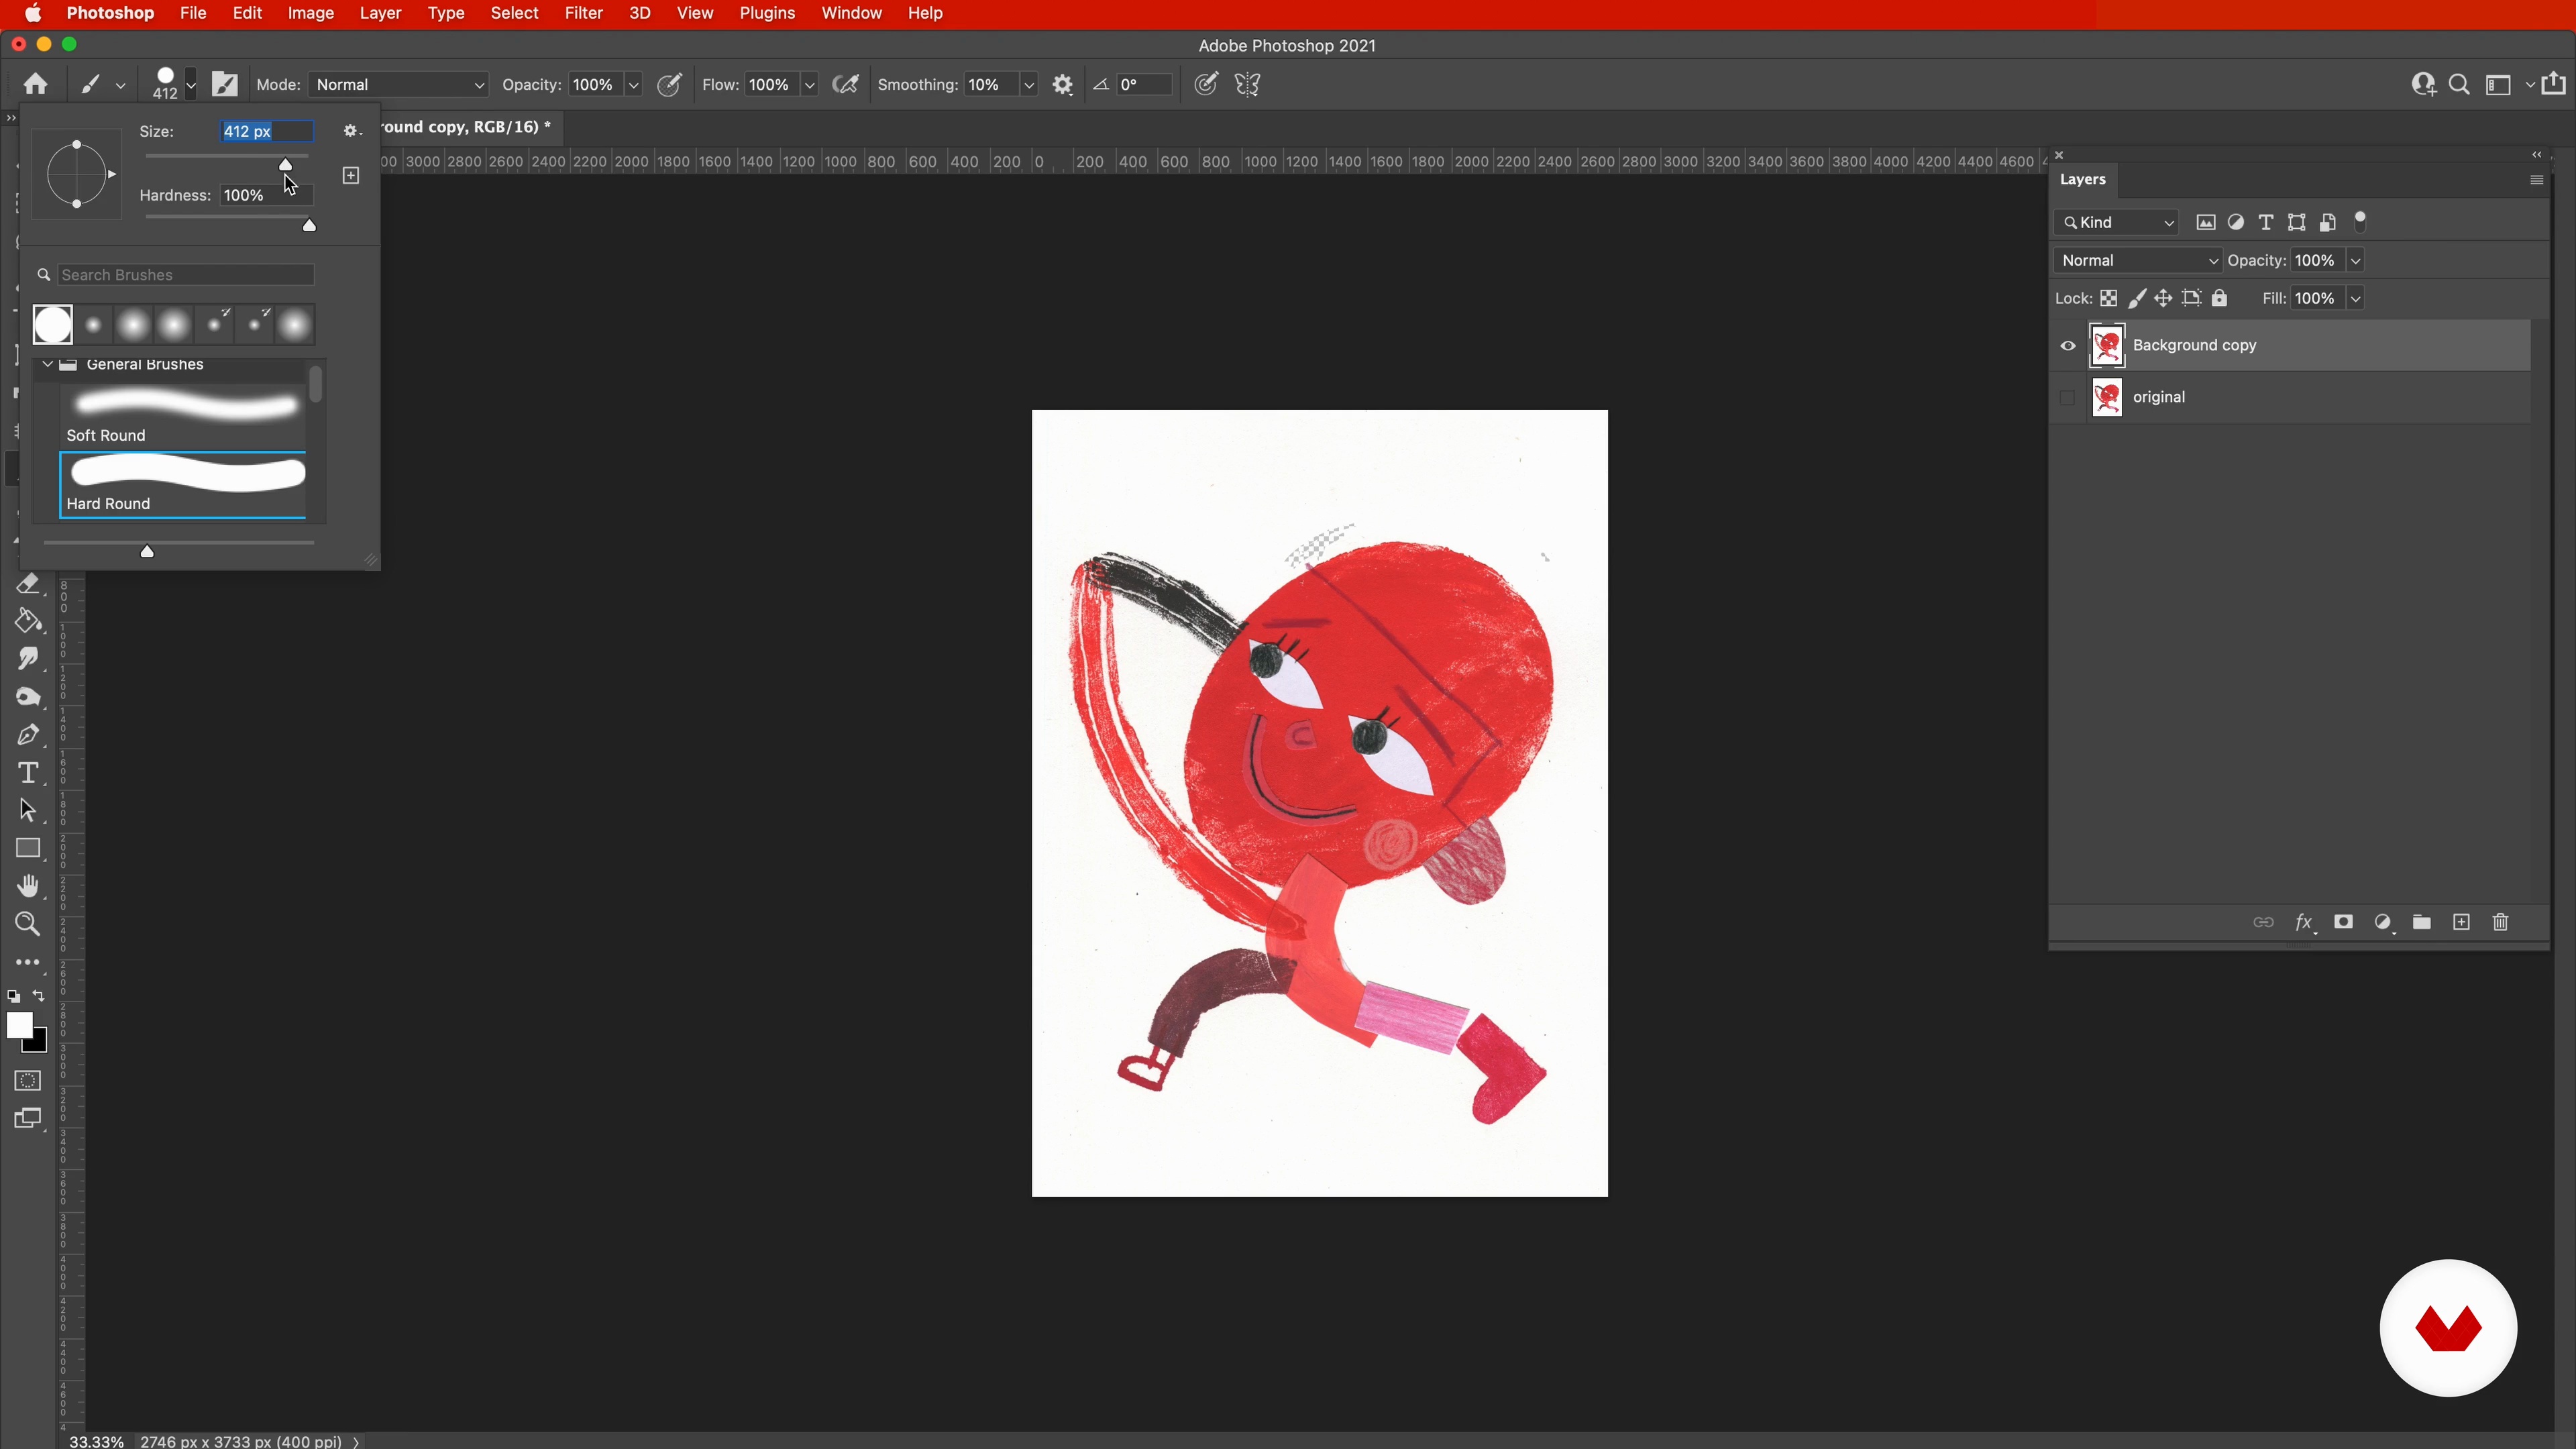The width and height of the screenshot is (2576, 1449).
Task: Open the Smoothing value dropdown arrow
Action: coord(1029,85)
